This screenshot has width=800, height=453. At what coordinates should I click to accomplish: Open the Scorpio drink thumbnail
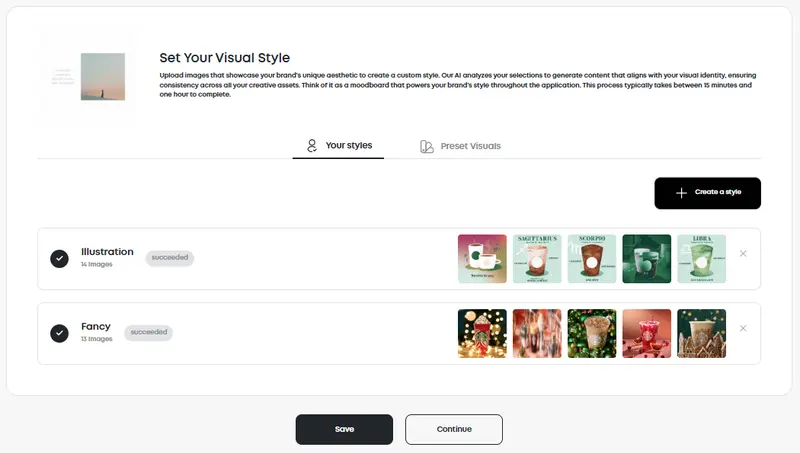click(x=592, y=259)
